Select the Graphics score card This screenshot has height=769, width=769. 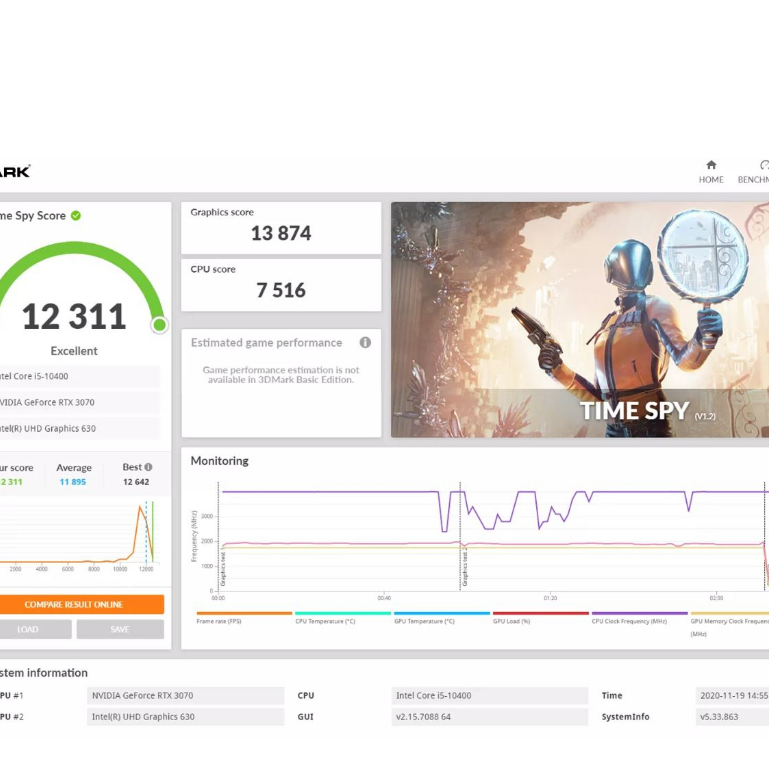pos(281,227)
